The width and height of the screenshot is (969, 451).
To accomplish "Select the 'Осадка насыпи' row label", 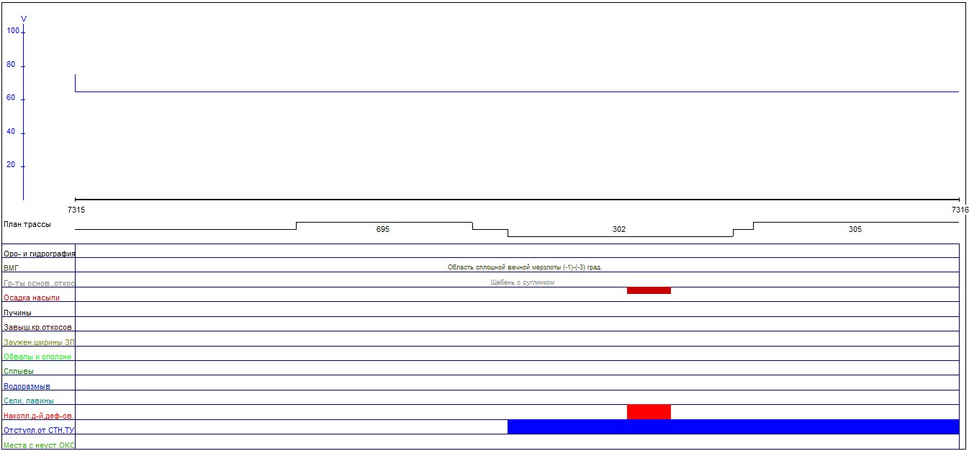I will pos(30,298).
